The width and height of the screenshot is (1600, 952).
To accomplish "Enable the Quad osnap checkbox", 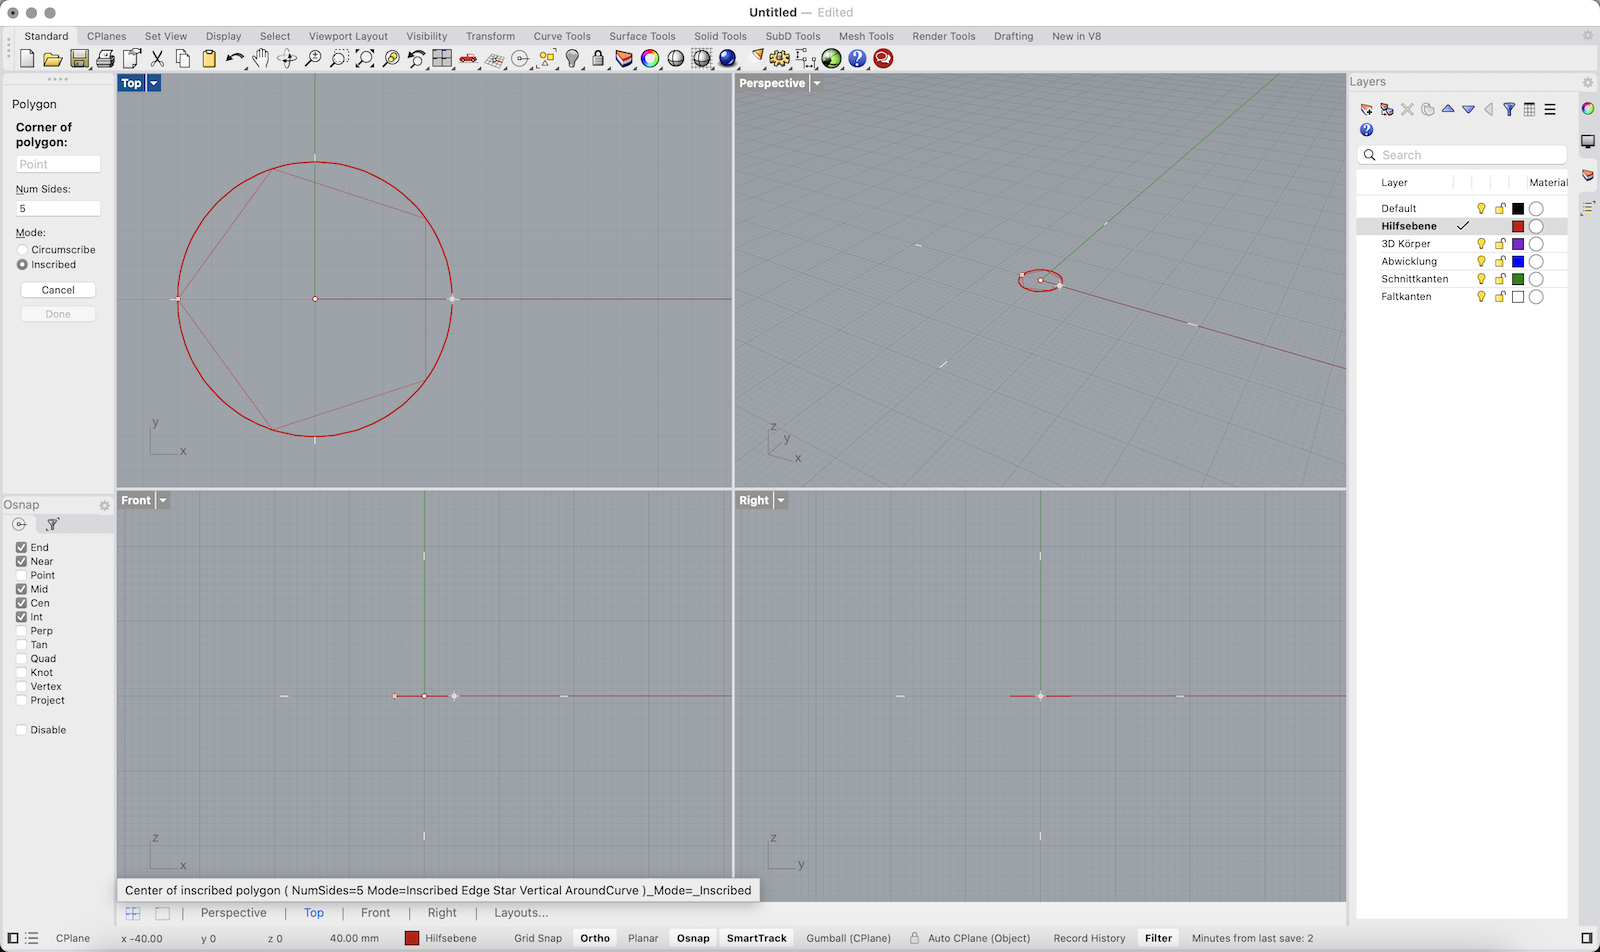I will [x=21, y=659].
